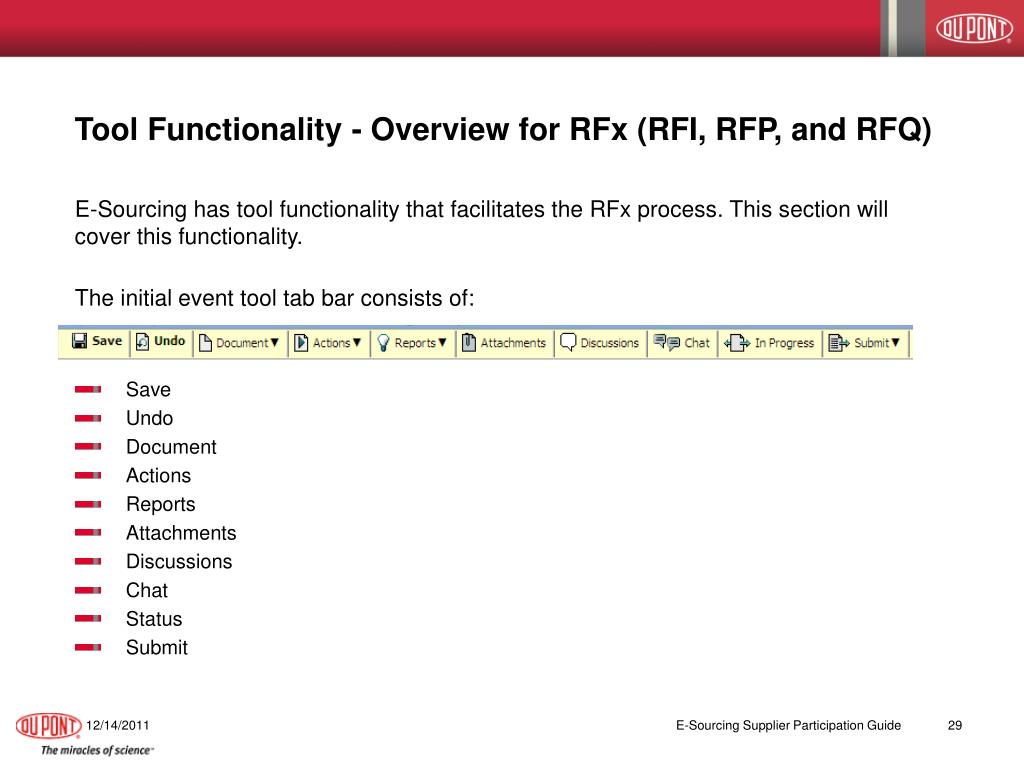This screenshot has height=768, width=1024.
Task: Select the Save label in toolbar
Action: point(107,341)
